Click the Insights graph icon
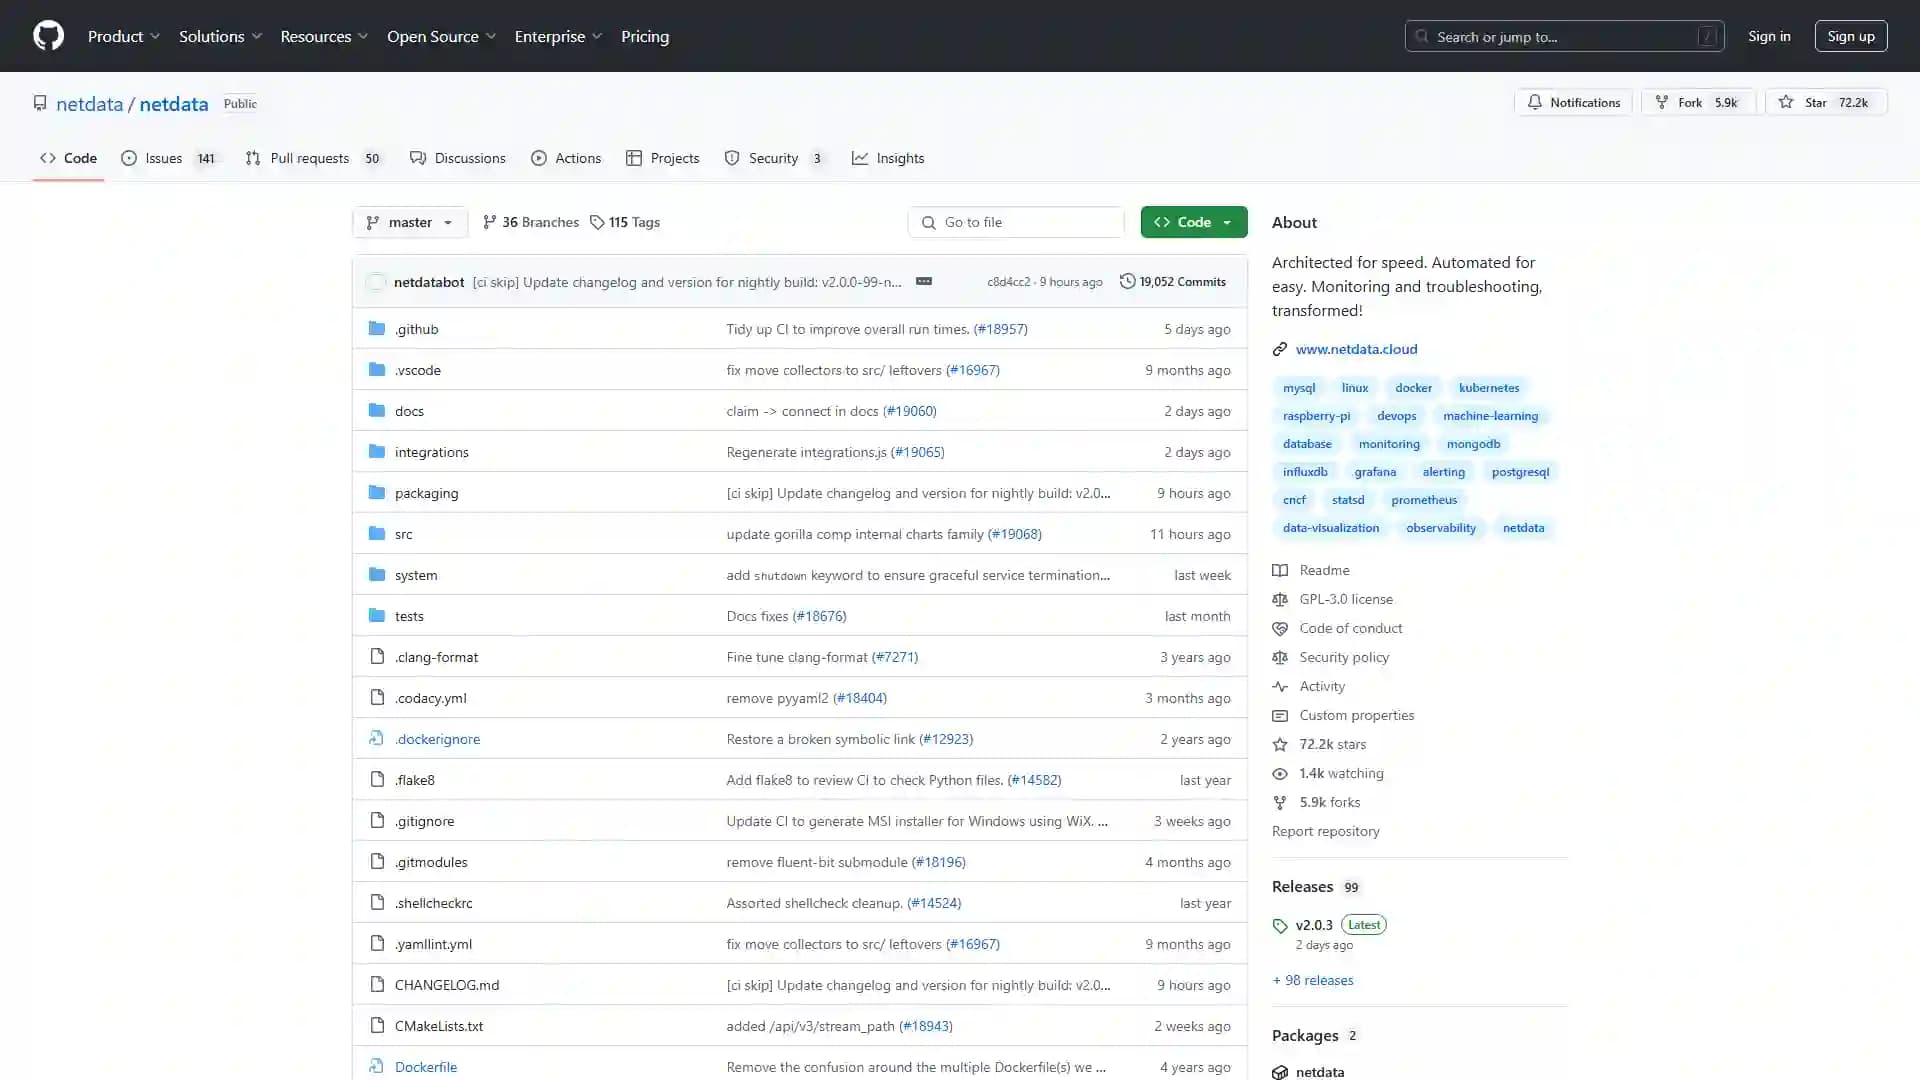 [x=858, y=158]
